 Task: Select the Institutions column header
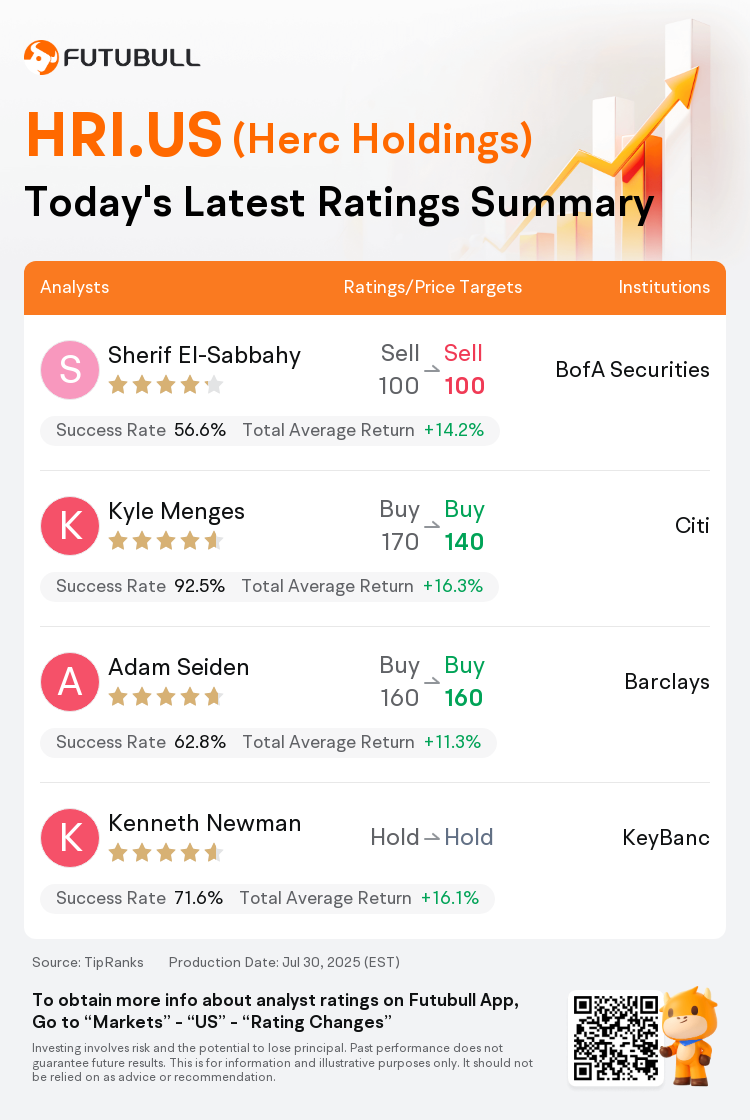(664, 287)
